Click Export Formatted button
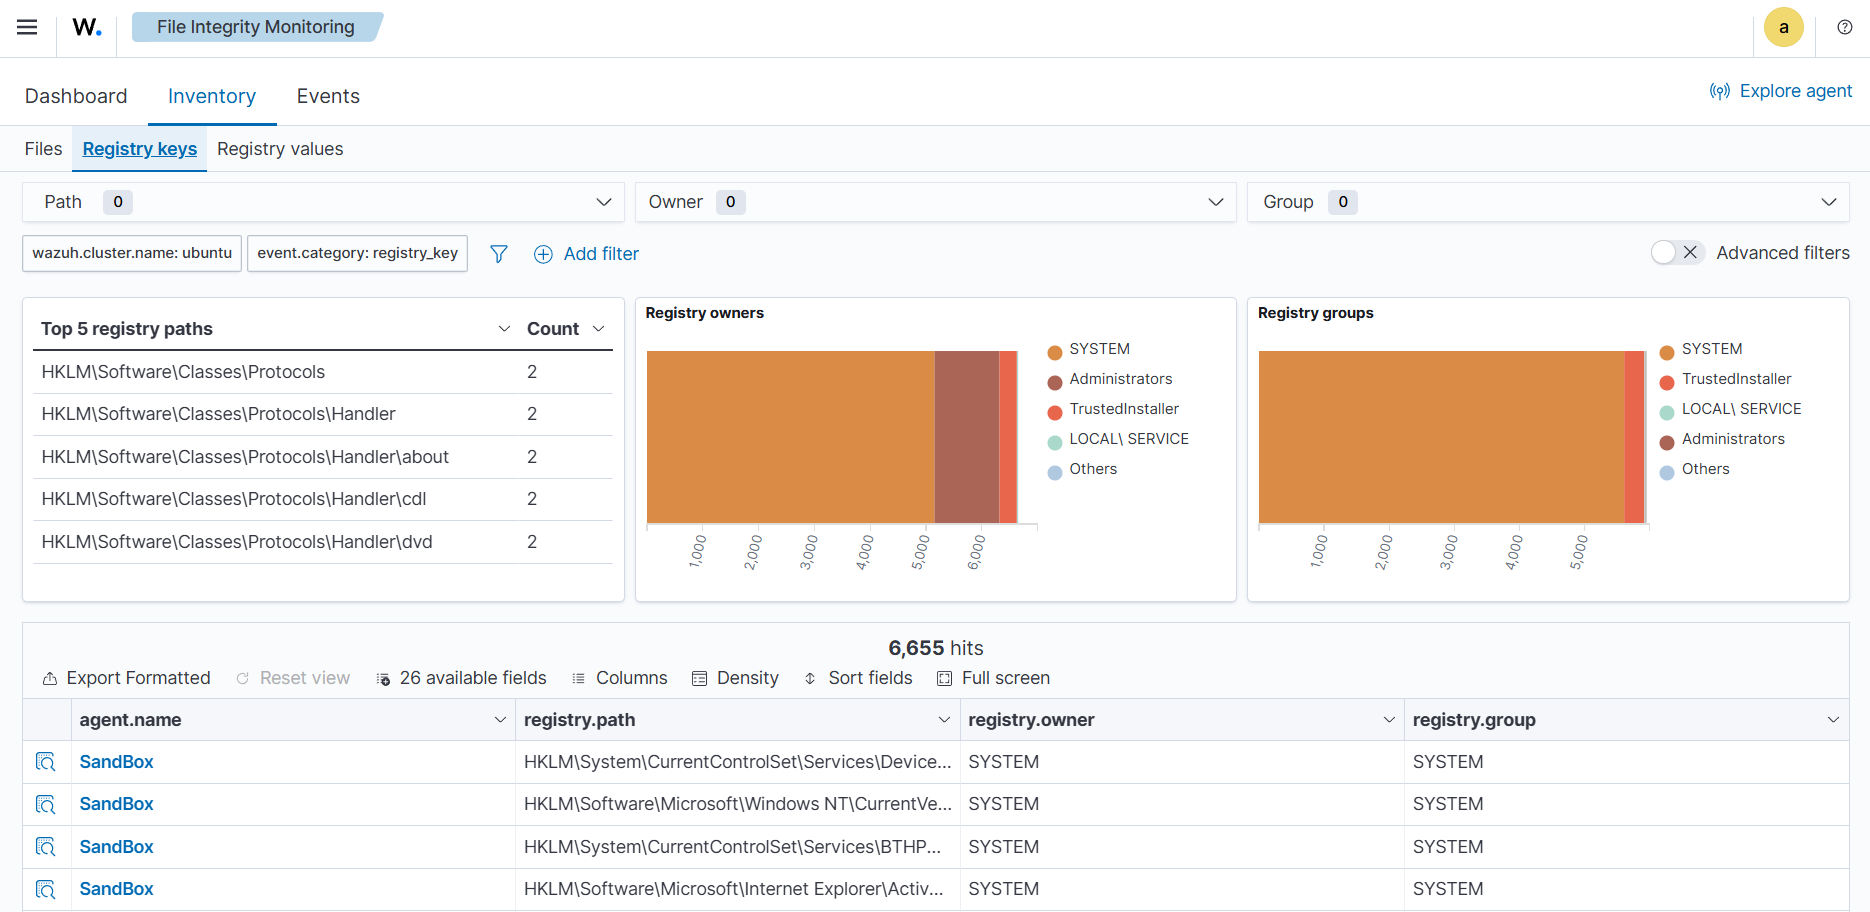Screen dimensions: 1870x912 point(127,679)
